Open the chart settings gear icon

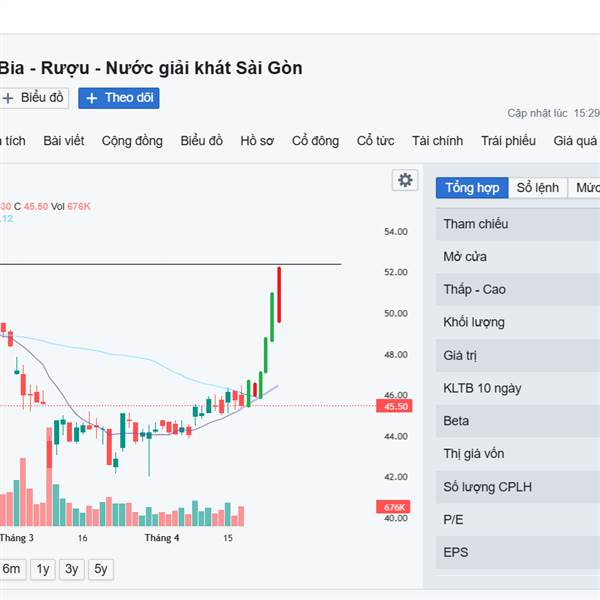405,180
